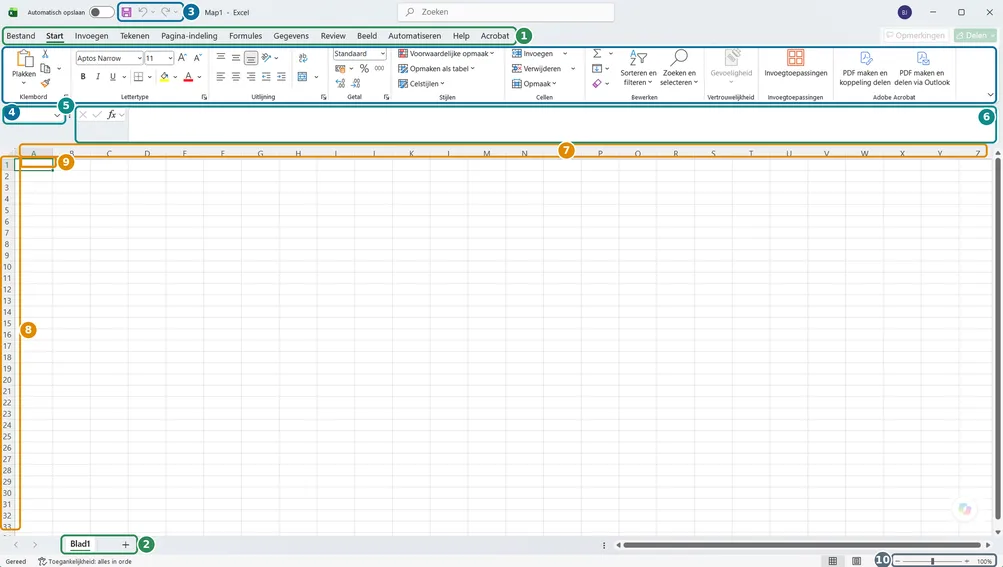Toggle center horizontal text alignment
This screenshot has width=1003, height=567.
pyautogui.click(x=236, y=77)
